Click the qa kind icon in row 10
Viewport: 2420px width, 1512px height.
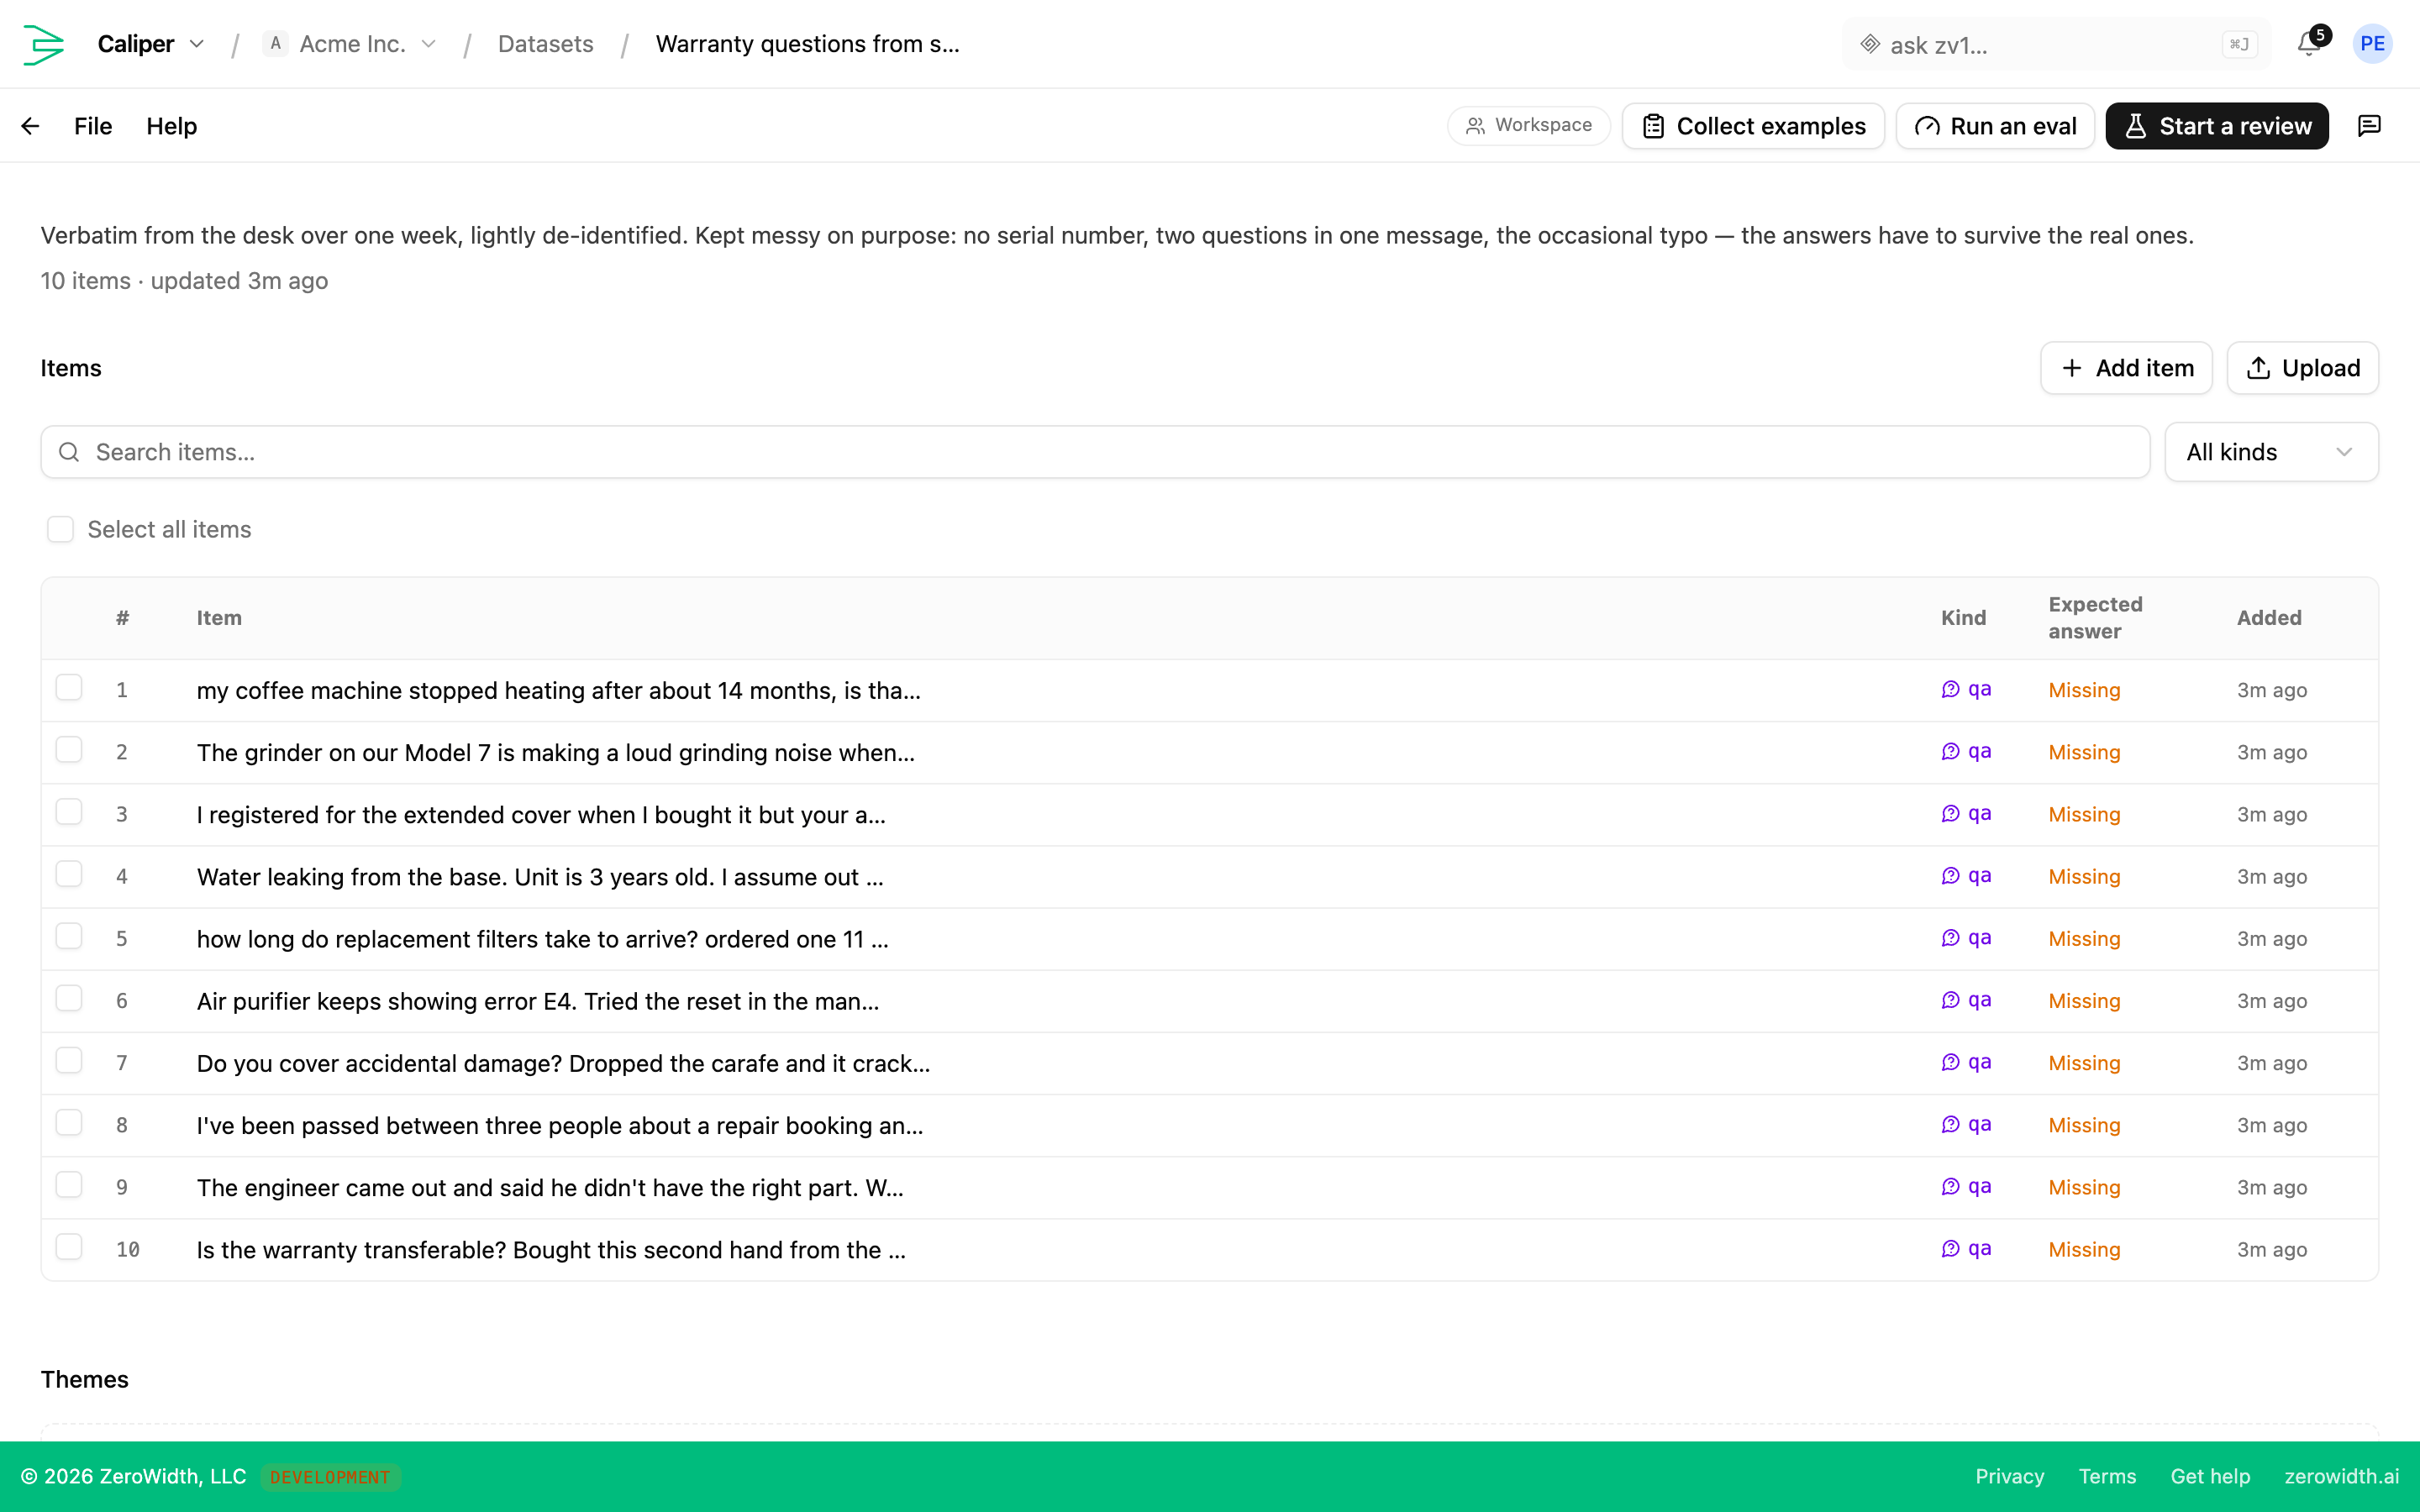point(1950,1248)
